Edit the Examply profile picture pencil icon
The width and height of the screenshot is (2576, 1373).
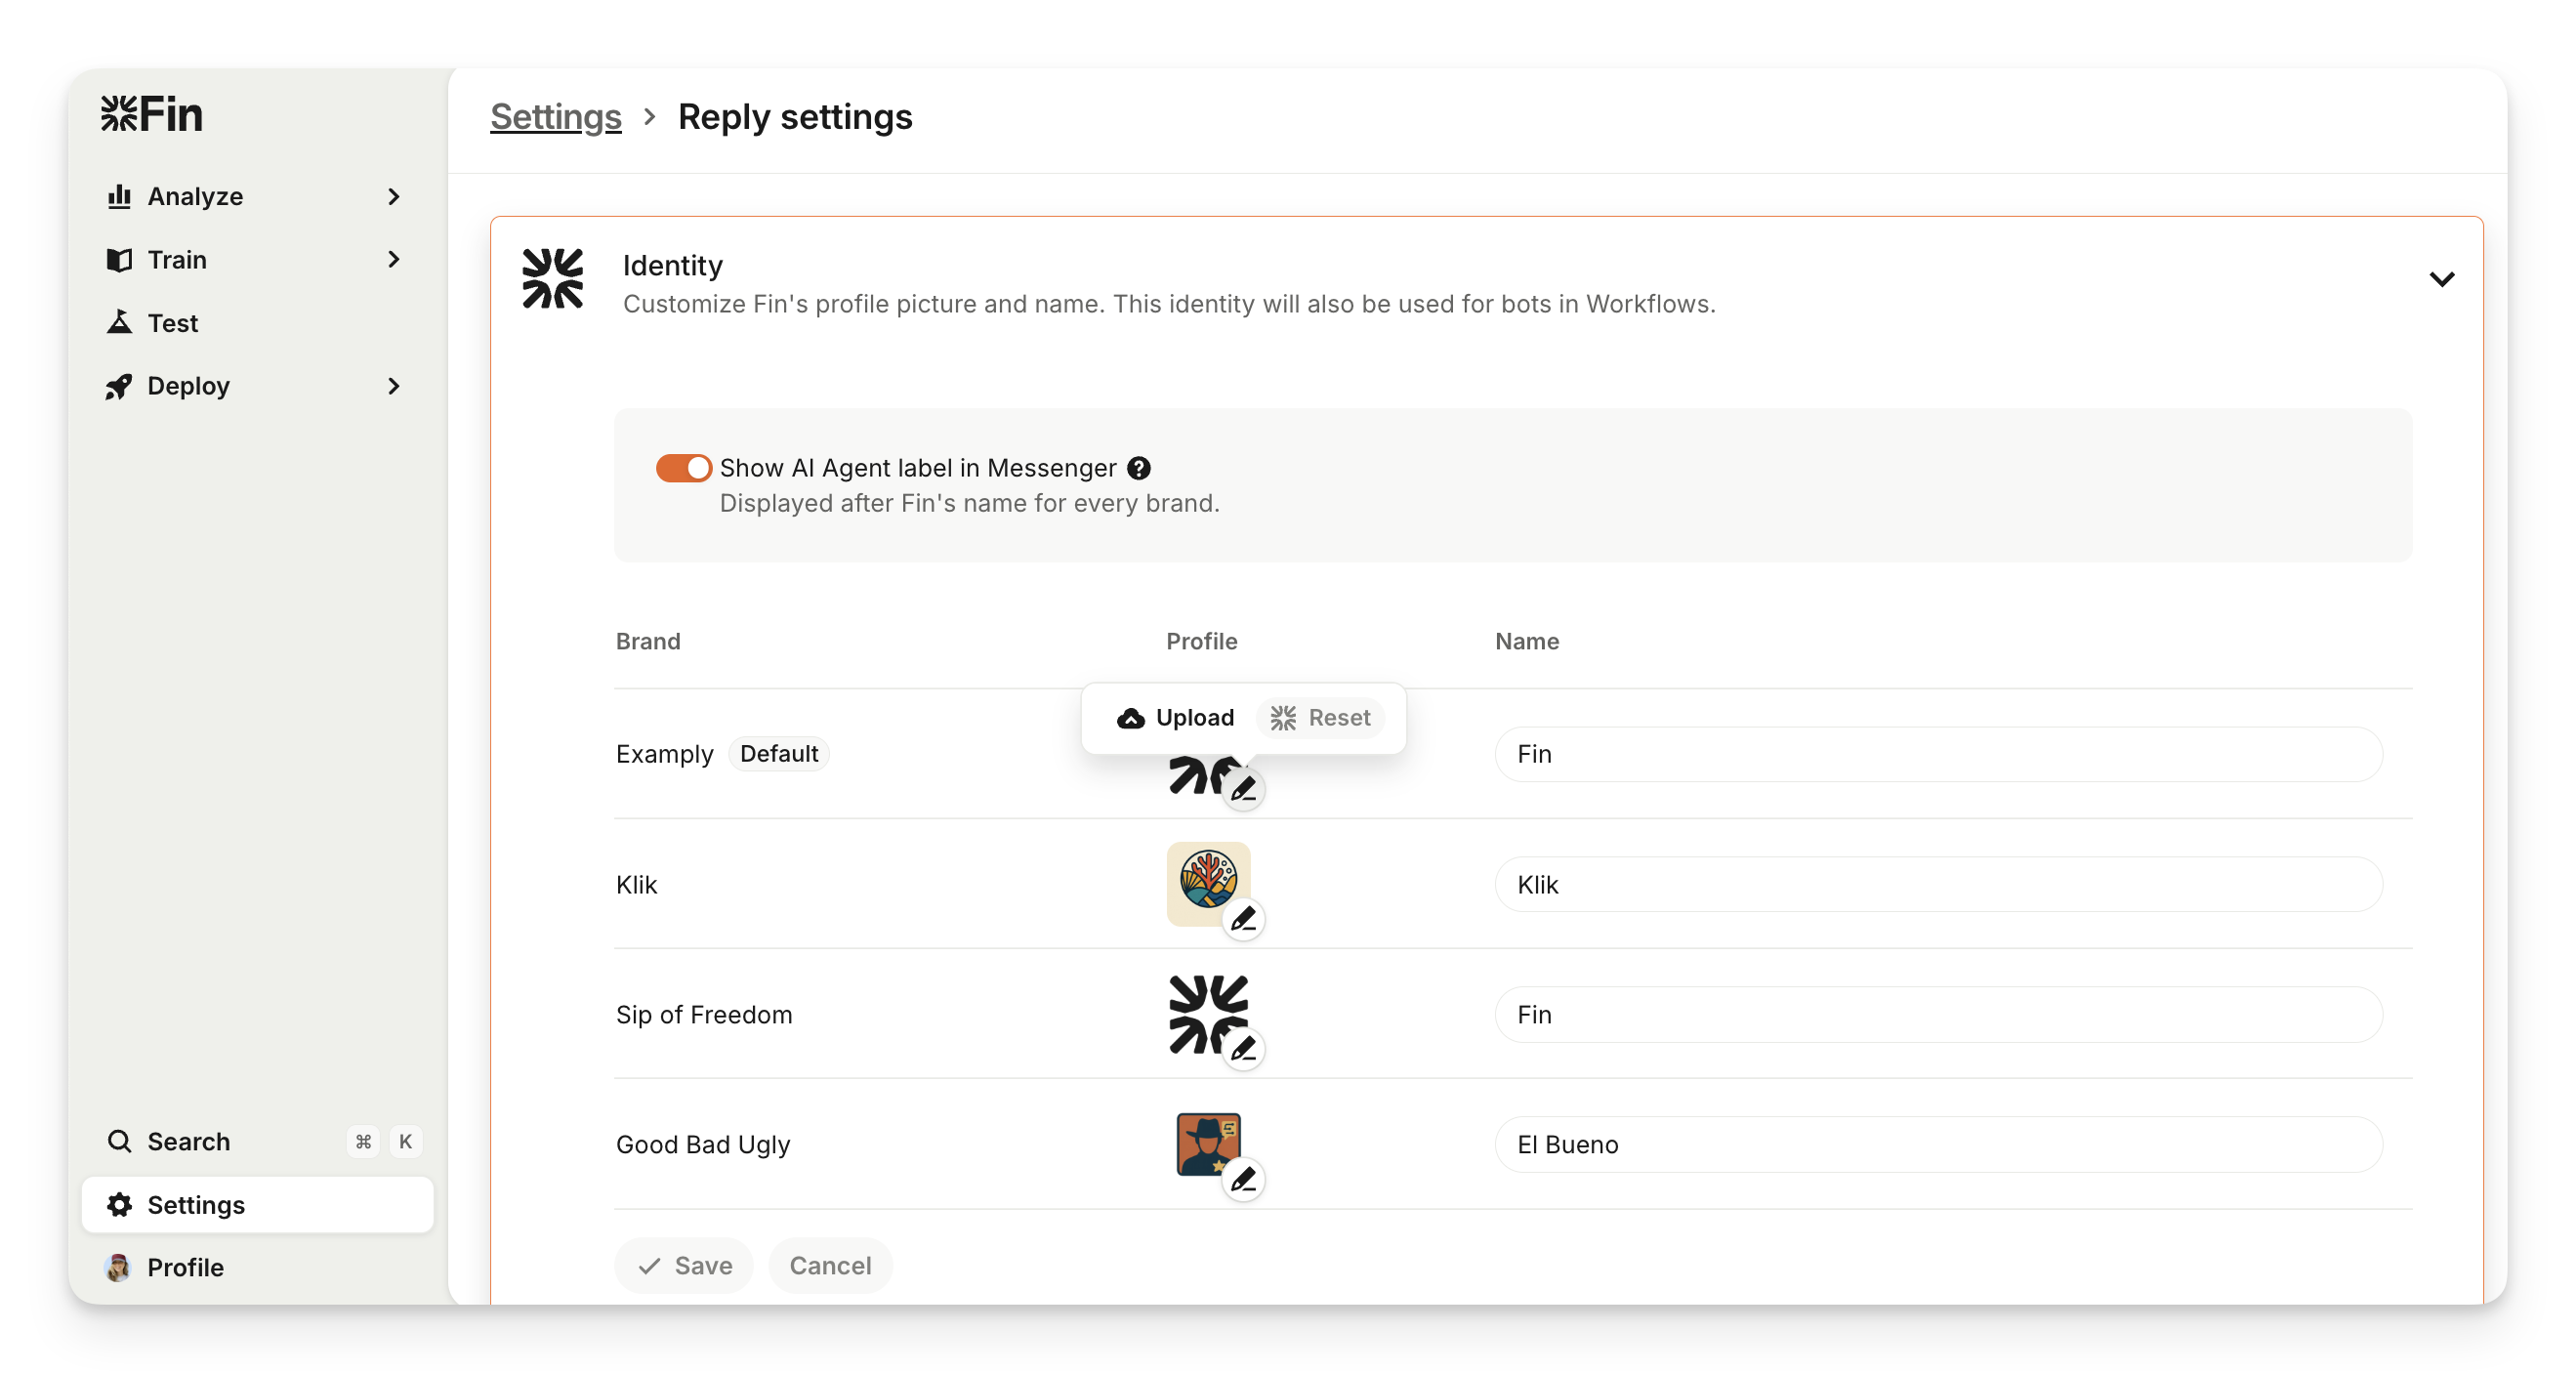[1243, 790]
